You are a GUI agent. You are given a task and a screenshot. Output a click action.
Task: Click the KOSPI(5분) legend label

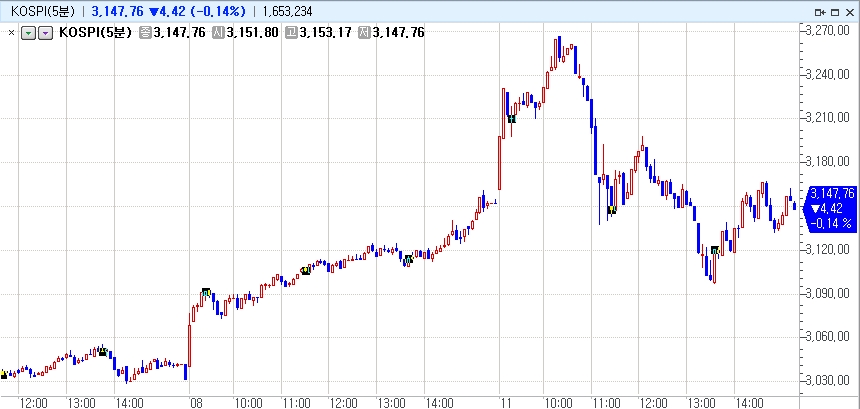point(96,33)
